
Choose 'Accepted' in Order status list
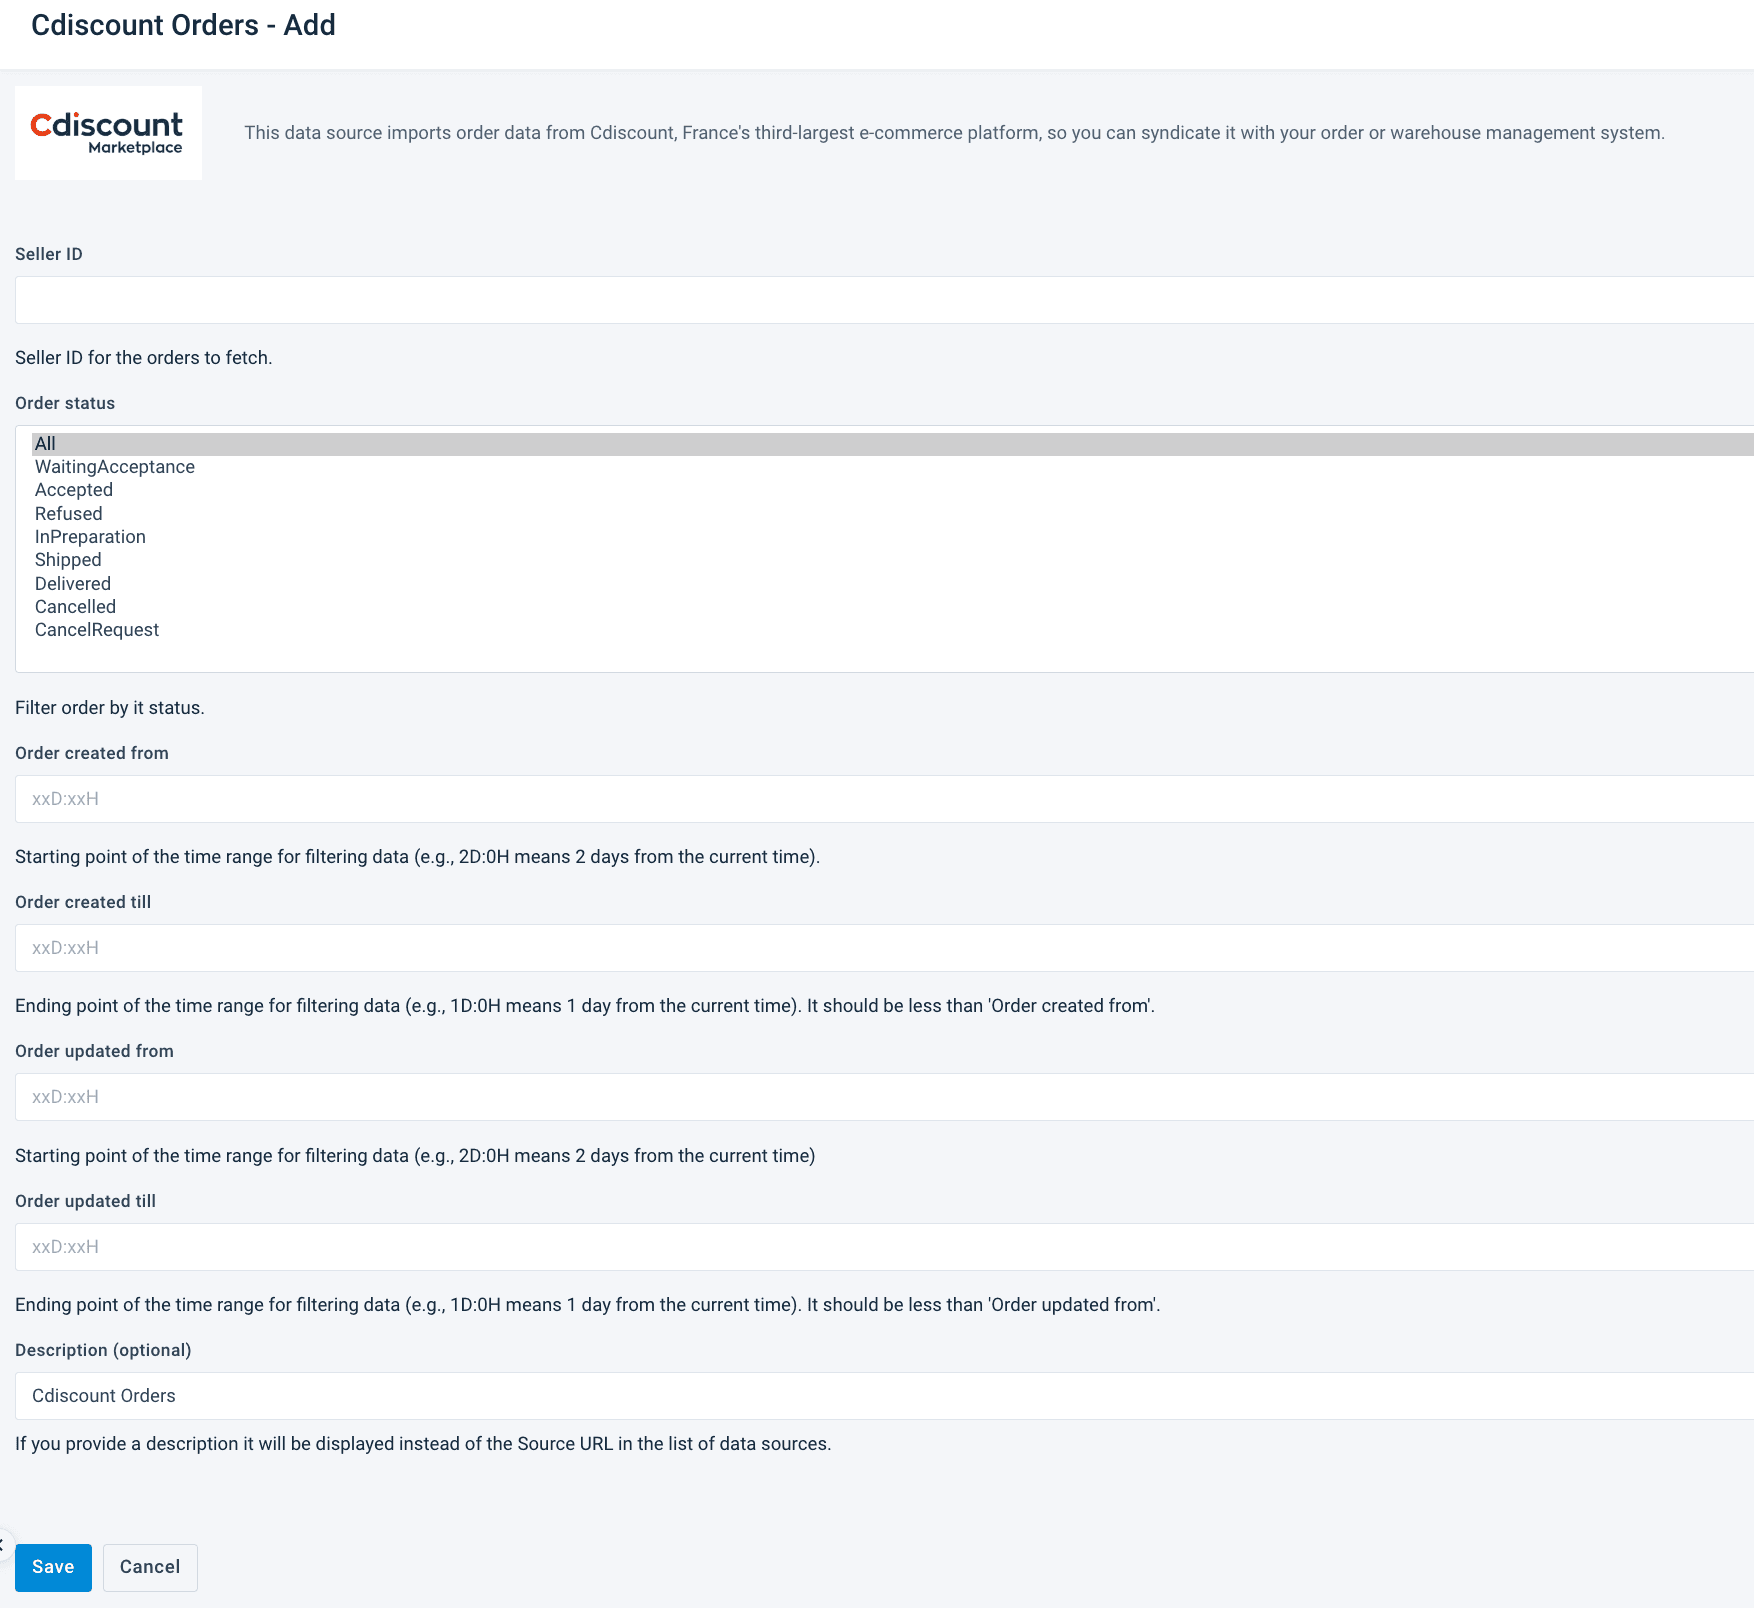pyautogui.click(x=74, y=490)
